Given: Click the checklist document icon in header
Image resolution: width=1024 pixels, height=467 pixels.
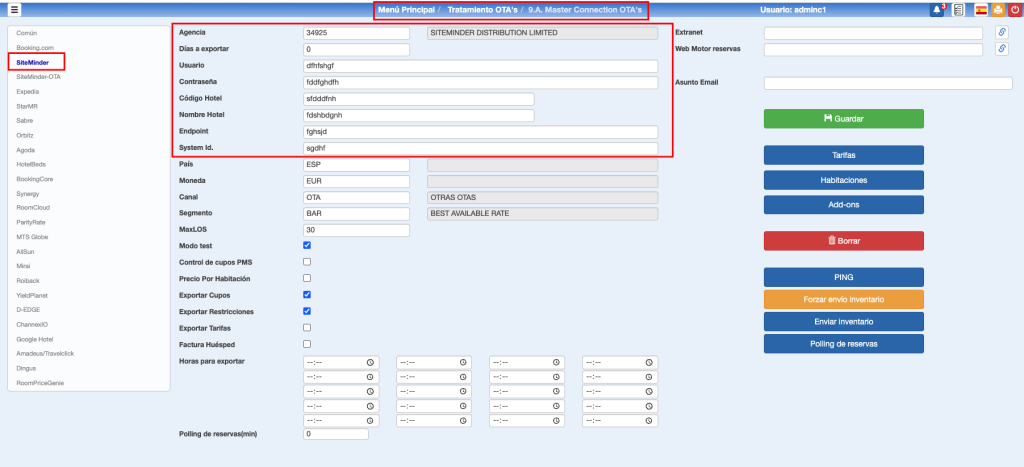Looking at the screenshot, I should [959, 10].
